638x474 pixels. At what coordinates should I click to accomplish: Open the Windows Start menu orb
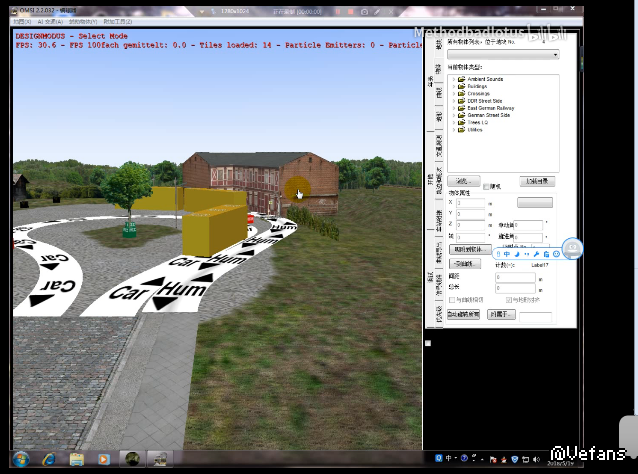(19, 458)
